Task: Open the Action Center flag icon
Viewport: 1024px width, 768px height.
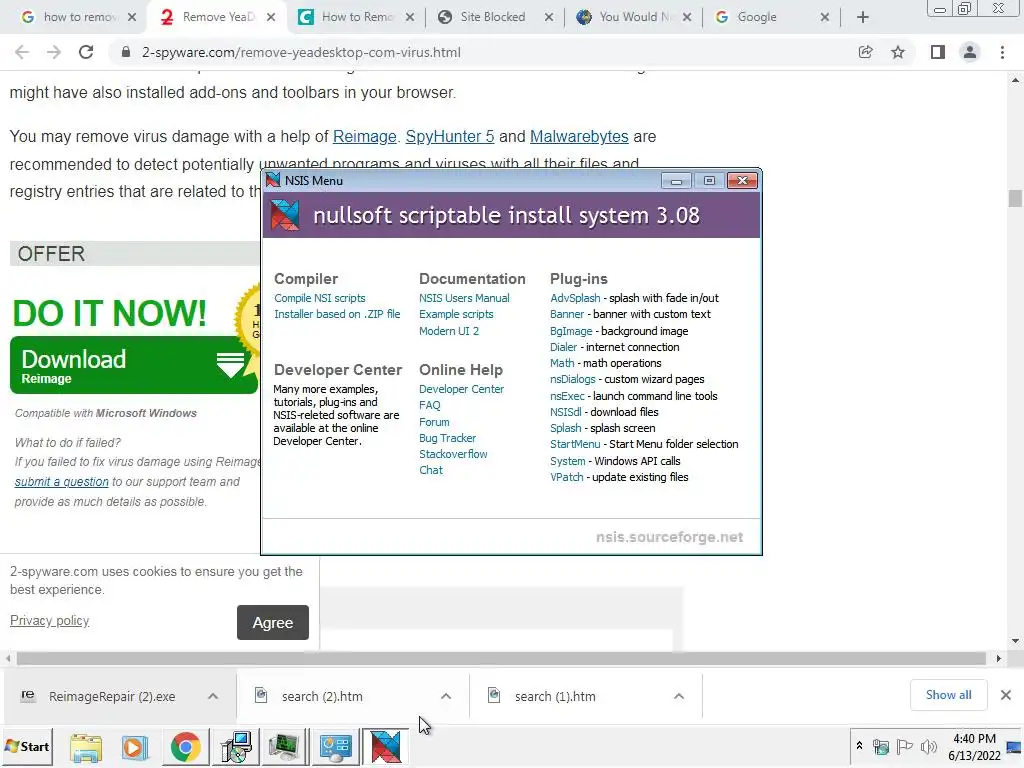Action: tap(904, 746)
